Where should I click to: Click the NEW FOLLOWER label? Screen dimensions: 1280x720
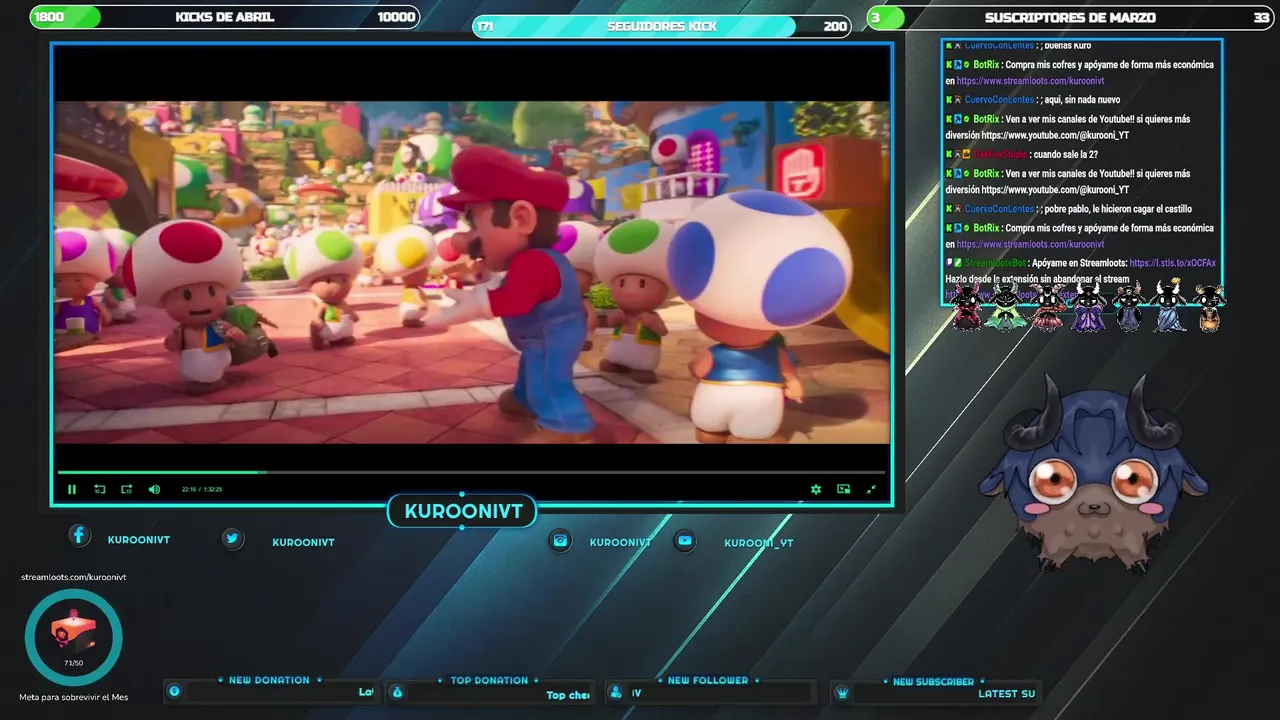708,680
